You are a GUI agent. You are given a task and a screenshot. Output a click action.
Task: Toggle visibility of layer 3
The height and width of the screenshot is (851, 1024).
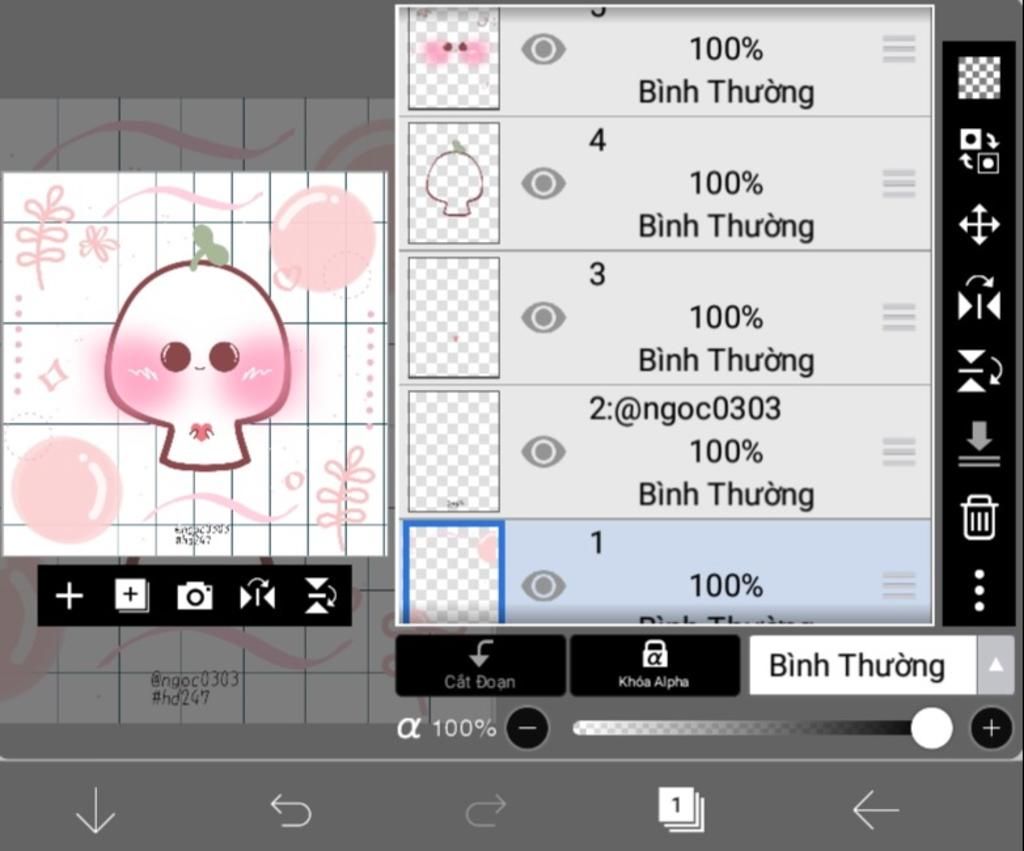[x=543, y=318]
